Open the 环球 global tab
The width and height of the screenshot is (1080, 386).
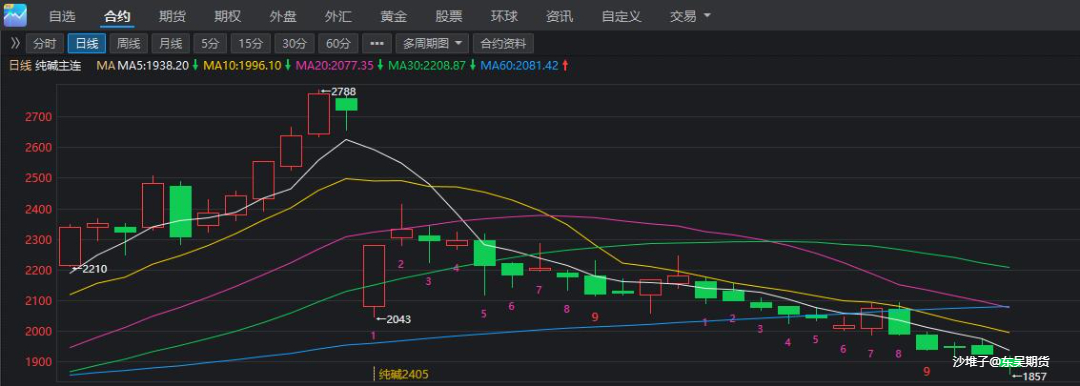coord(504,16)
